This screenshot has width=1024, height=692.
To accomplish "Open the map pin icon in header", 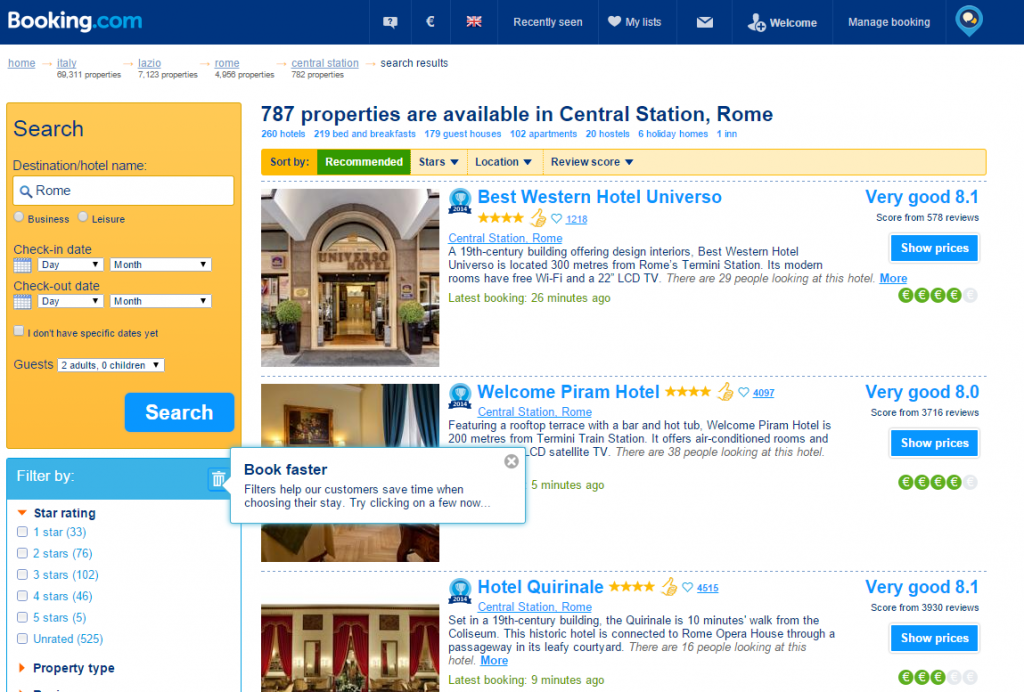I will click(x=969, y=21).
